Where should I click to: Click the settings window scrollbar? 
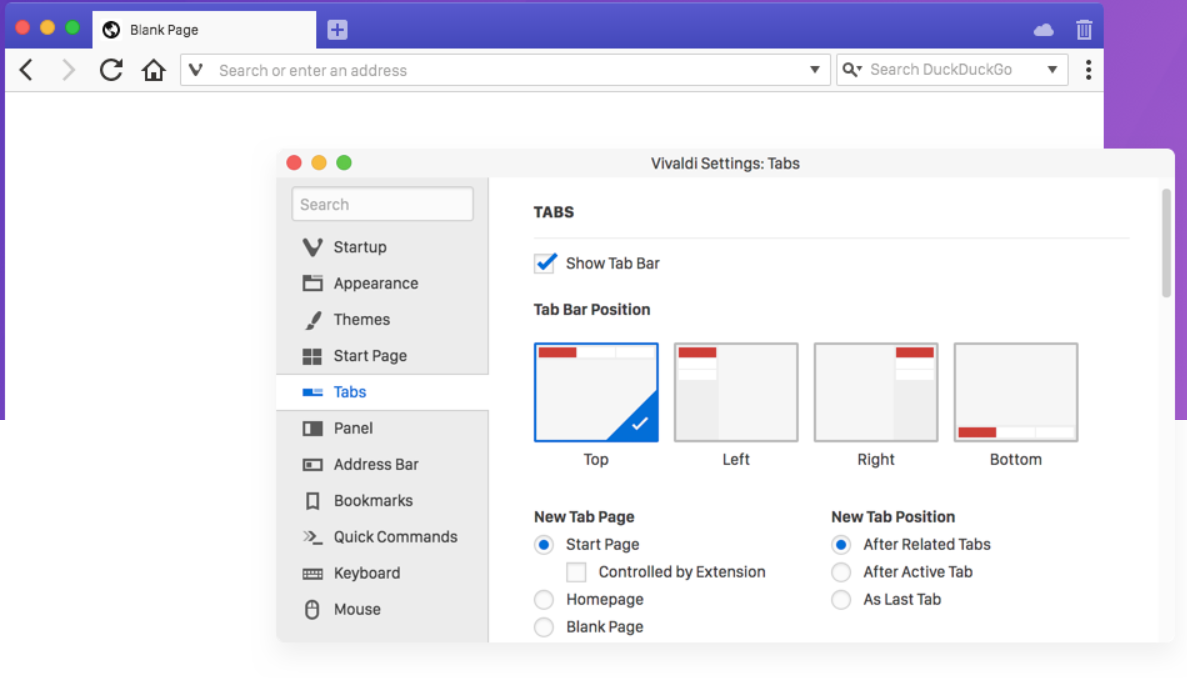1167,244
